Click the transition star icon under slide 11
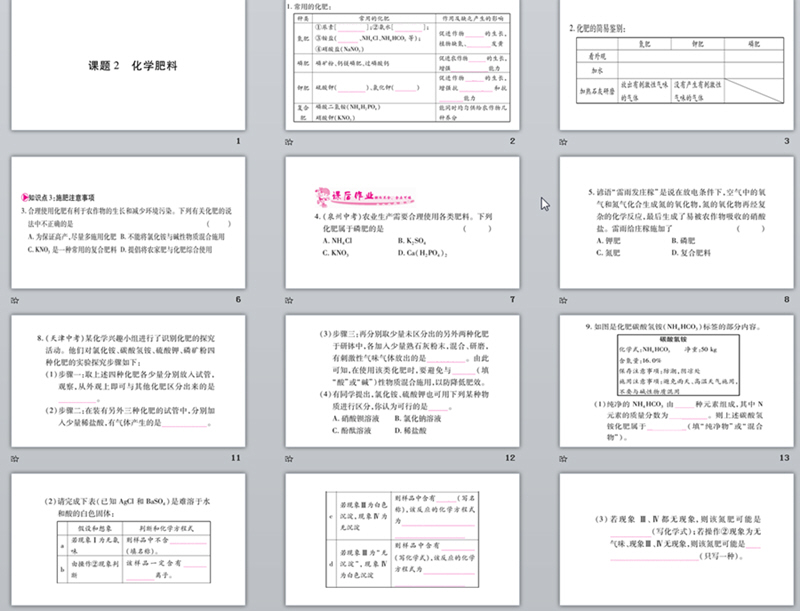 pyautogui.click(x=14, y=457)
